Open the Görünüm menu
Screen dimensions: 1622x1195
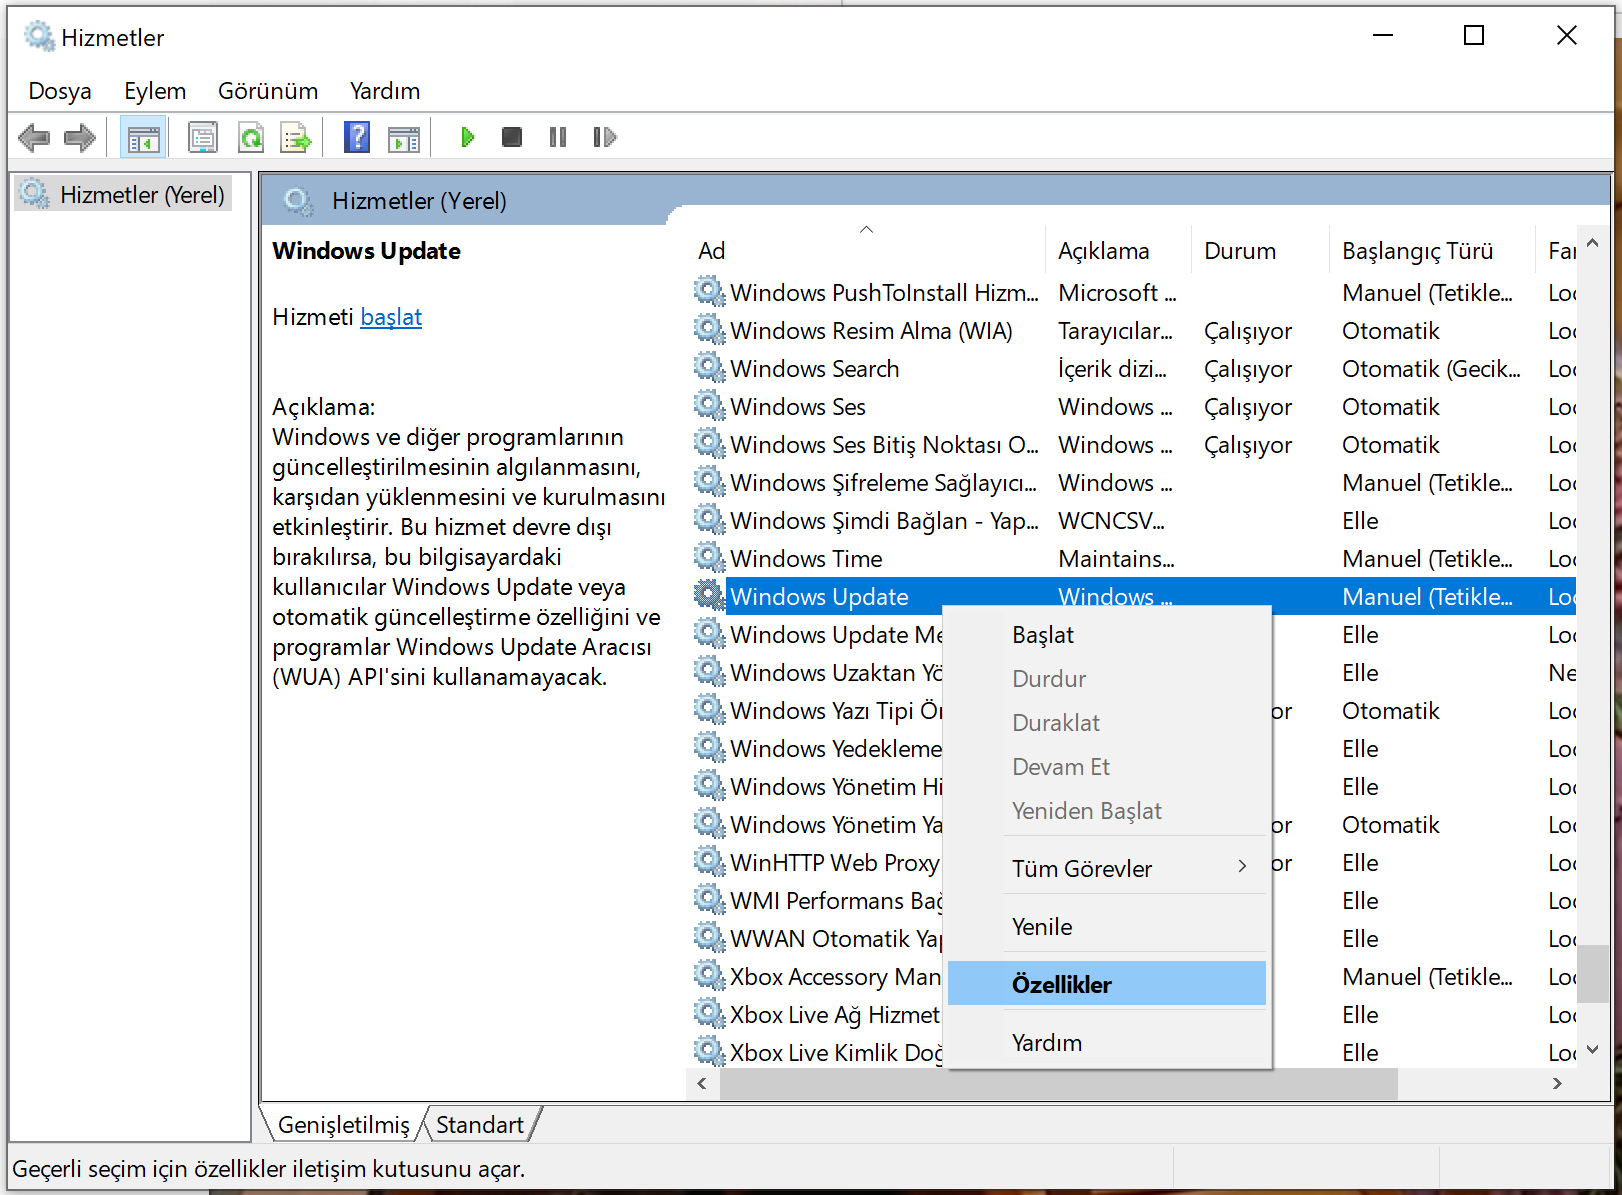click(x=267, y=91)
